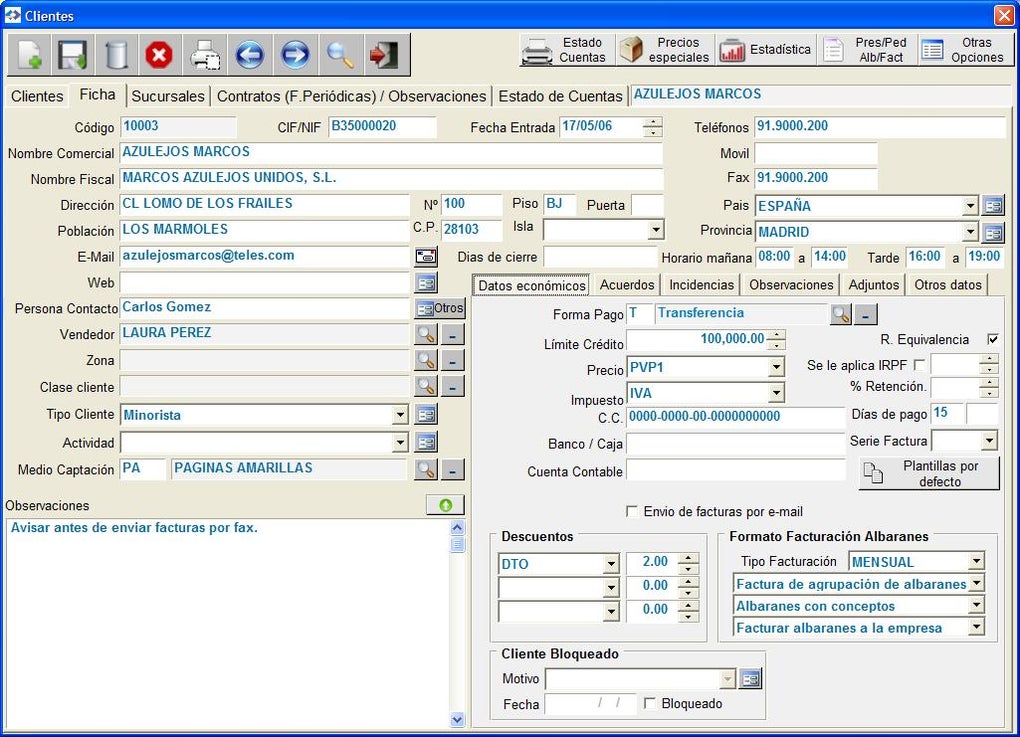
Task: Open Estado Cuentas
Action: pyautogui.click(x=567, y=50)
